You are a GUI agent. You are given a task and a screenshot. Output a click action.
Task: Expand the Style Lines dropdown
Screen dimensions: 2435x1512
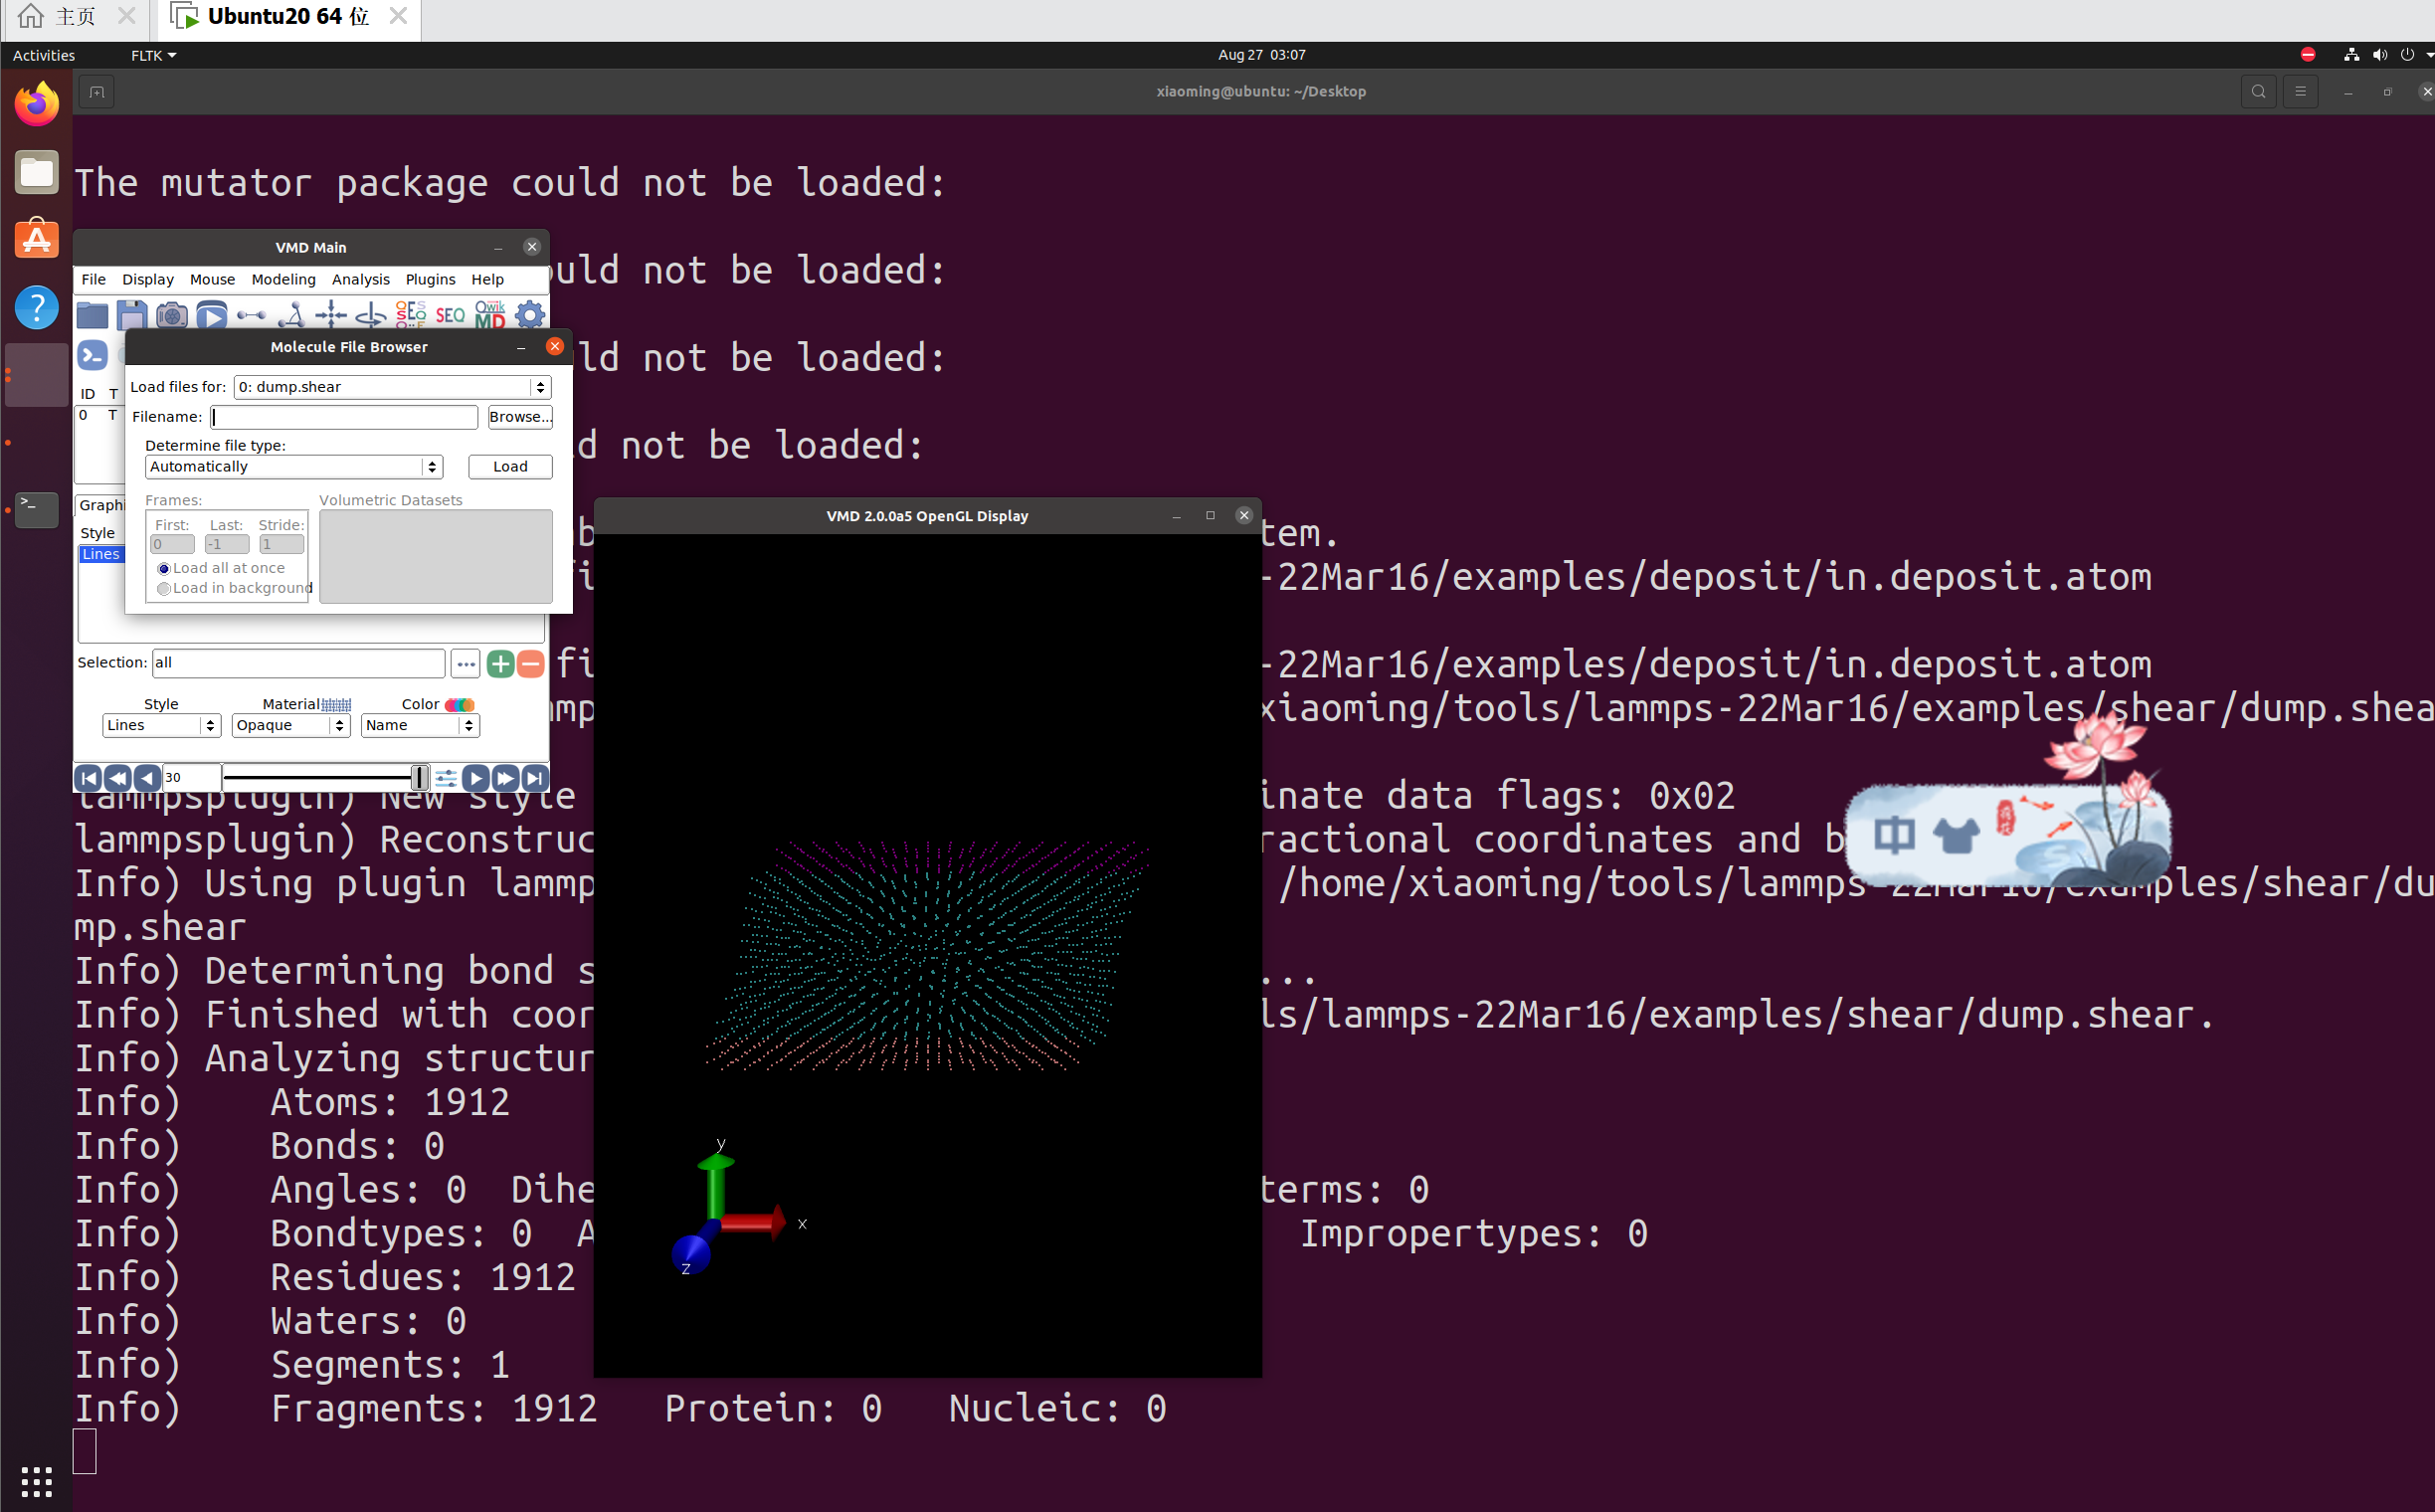(x=161, y=725)
